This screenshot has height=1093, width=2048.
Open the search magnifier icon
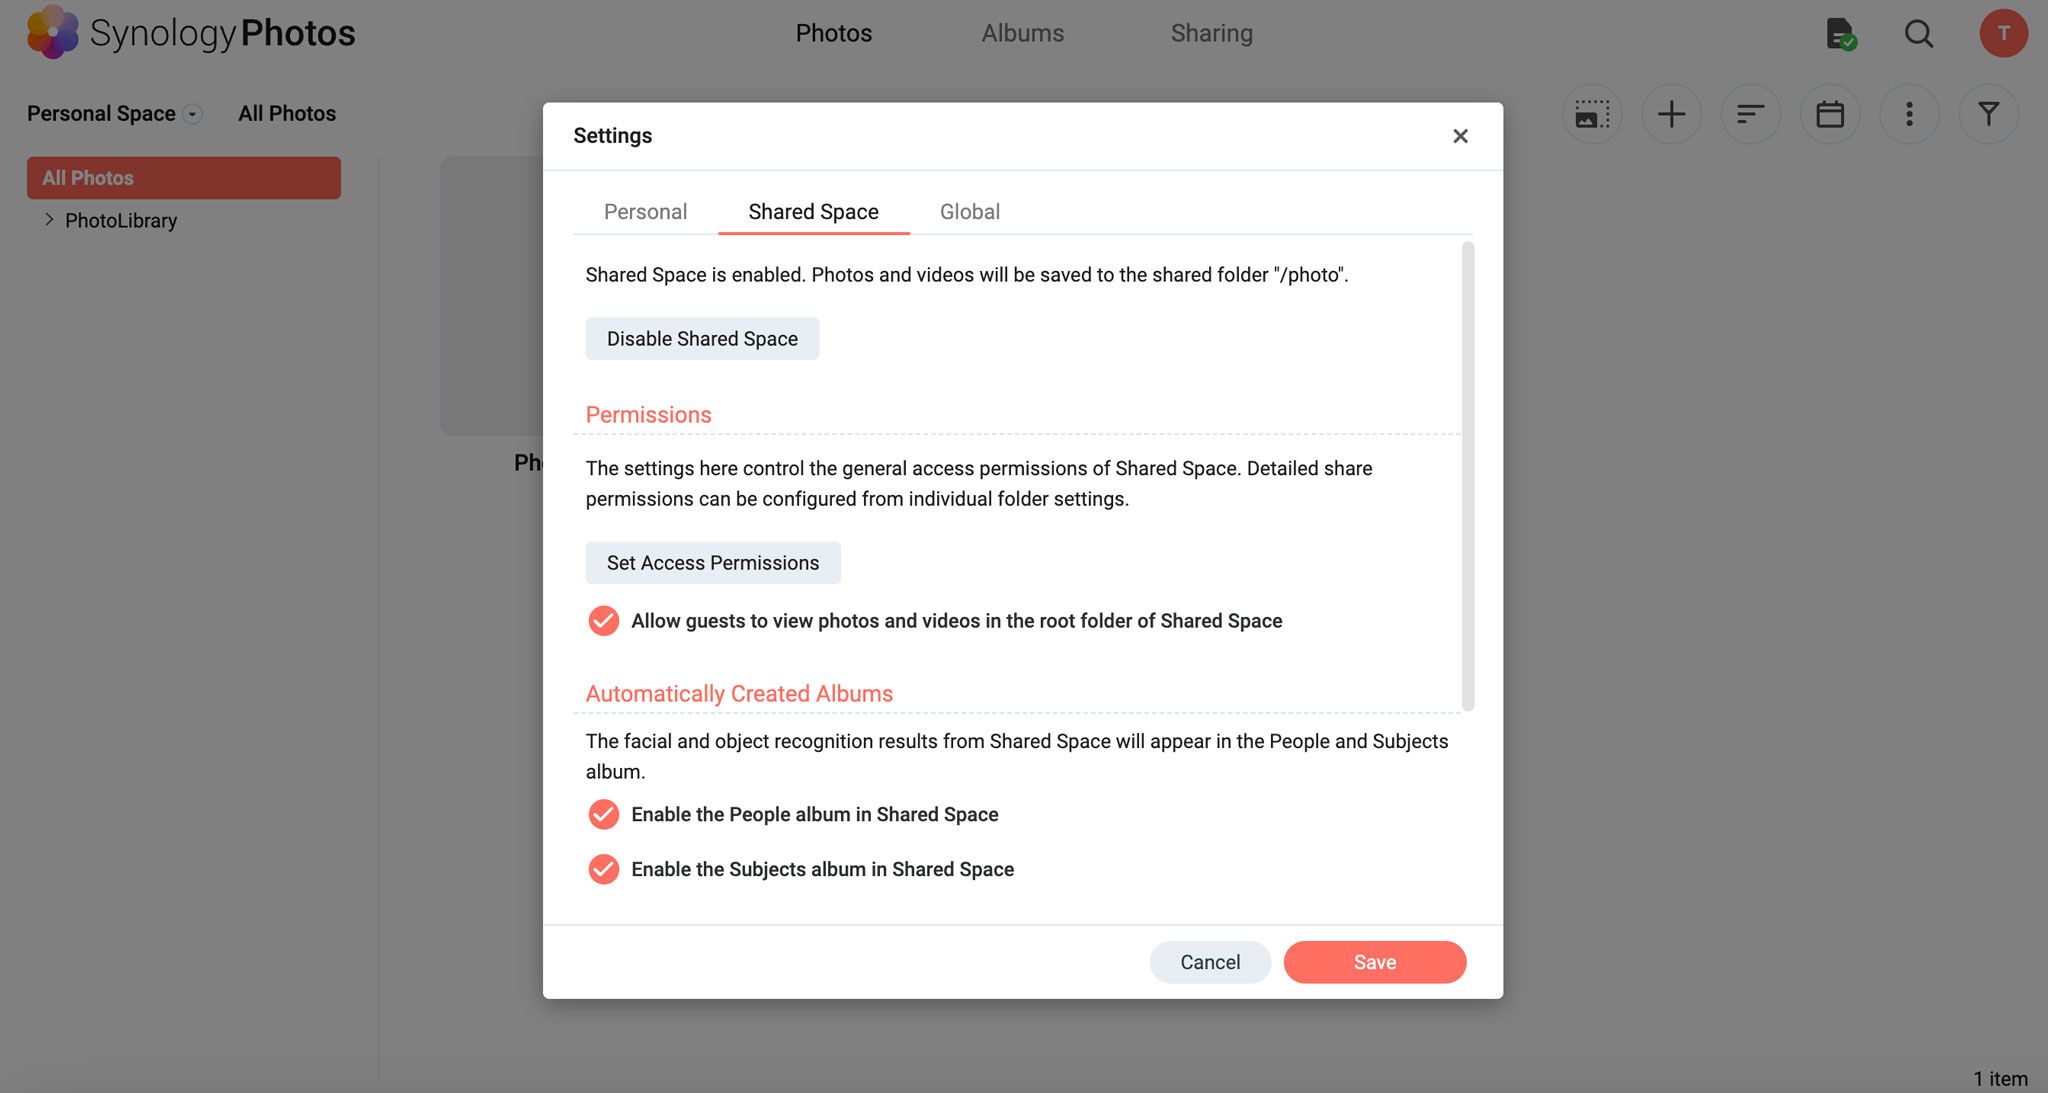point(1918,33)
